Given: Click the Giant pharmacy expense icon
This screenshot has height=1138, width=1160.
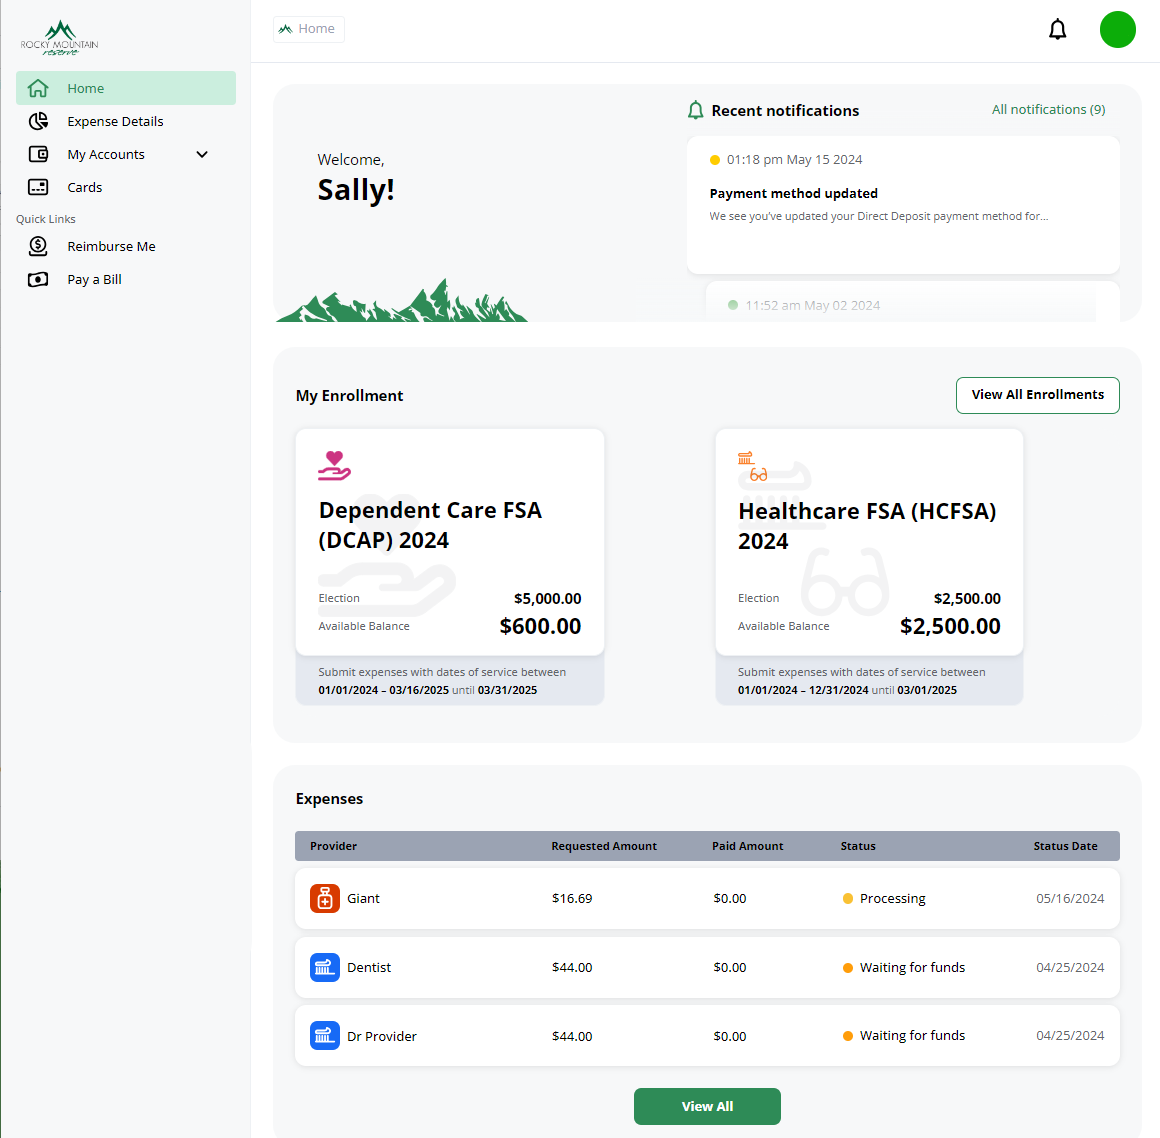Looking at the screenshot, I should click(325, 899).
